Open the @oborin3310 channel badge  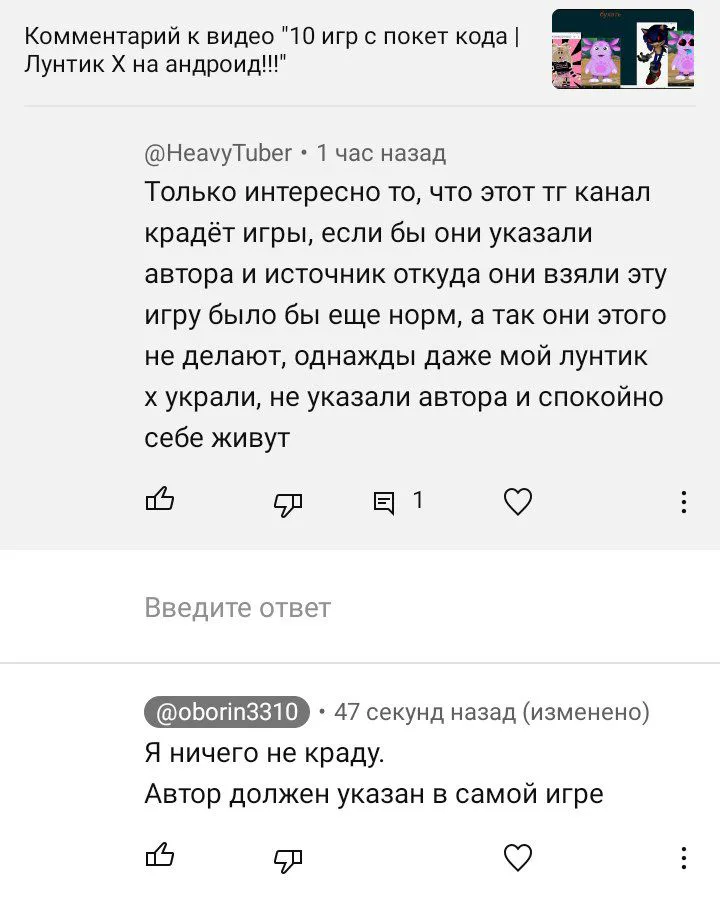coord(227,712)
